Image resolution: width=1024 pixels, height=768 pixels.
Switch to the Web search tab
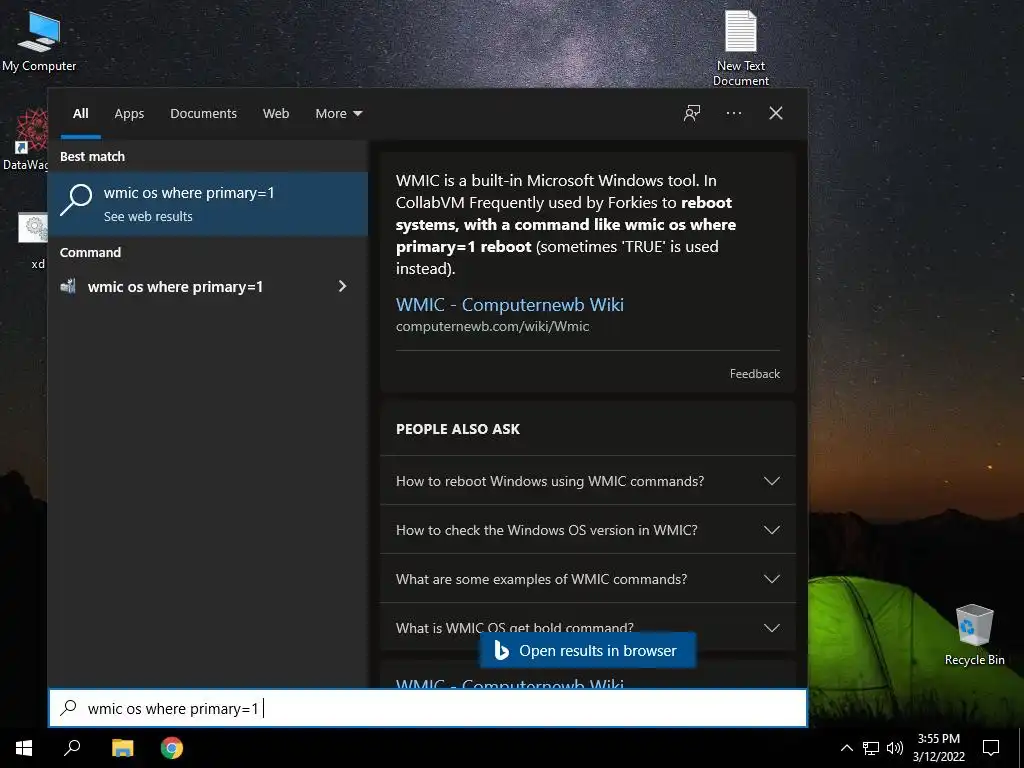(276, 114)
